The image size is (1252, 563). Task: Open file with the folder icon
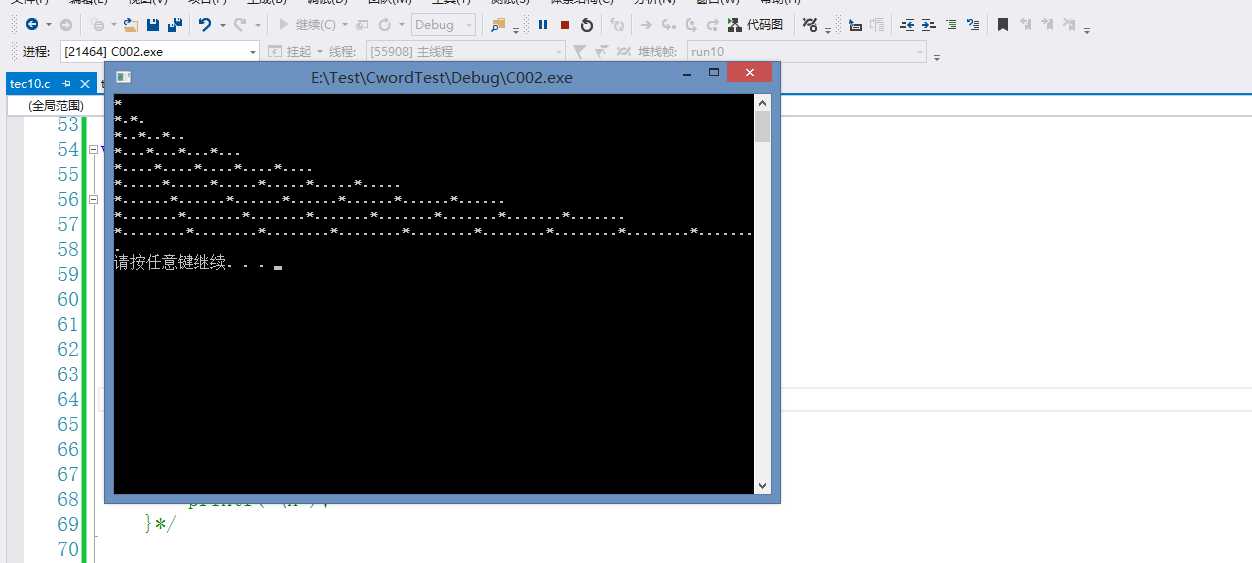click(x=131, y=24)
